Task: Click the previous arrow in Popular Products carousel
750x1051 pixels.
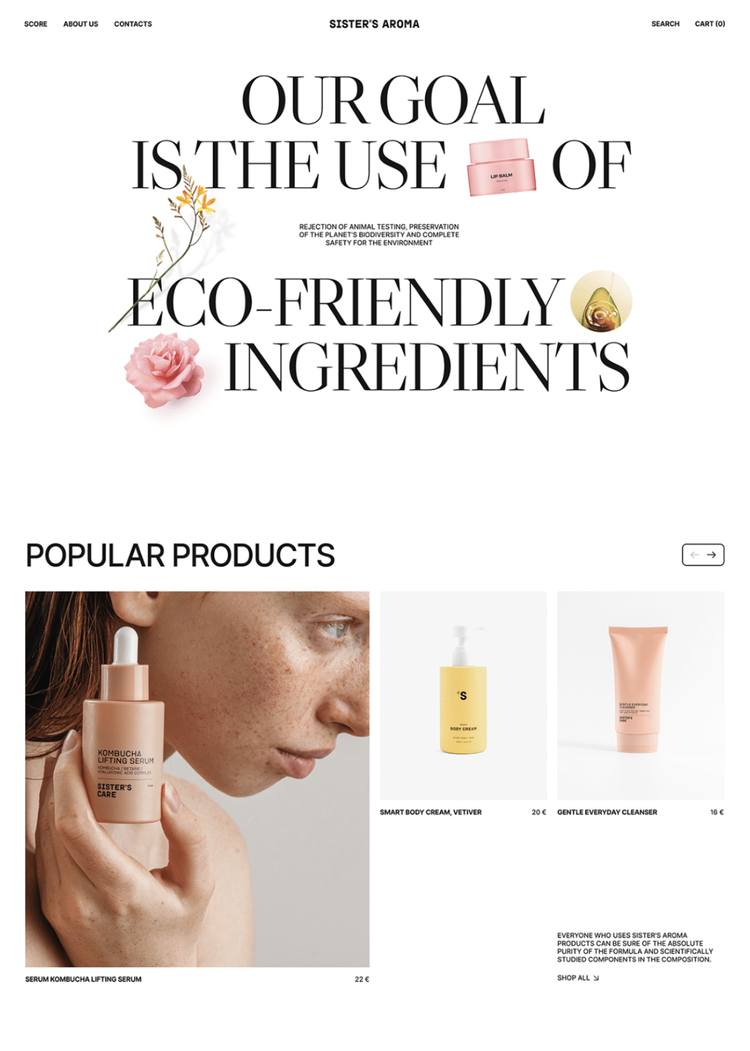Action: coord(694,555)
